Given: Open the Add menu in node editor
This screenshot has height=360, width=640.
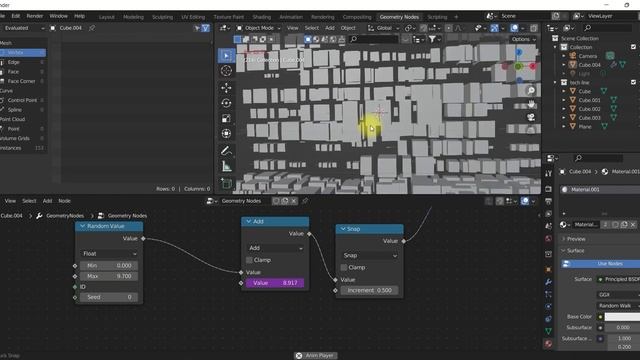Looking at the screenshot, I should pos(47,201).
